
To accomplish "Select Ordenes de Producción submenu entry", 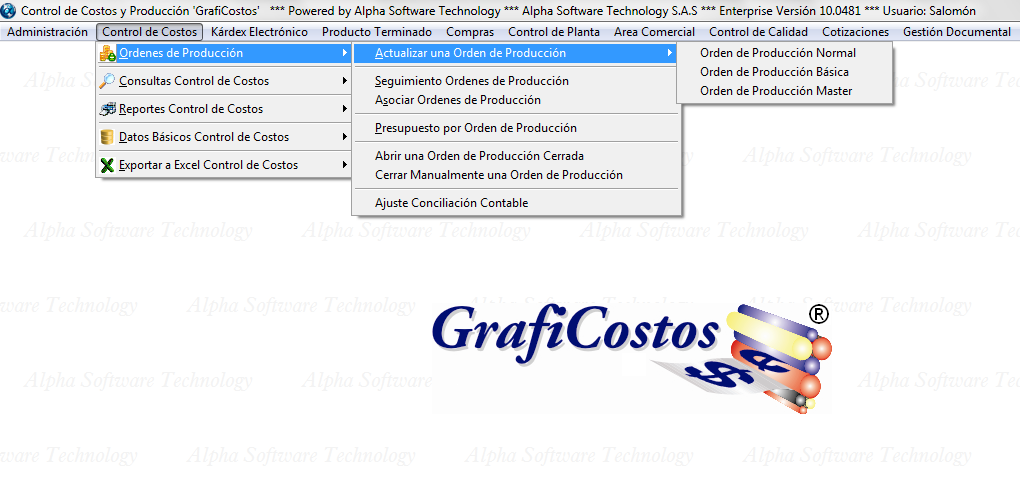I will tap(224, 53).
